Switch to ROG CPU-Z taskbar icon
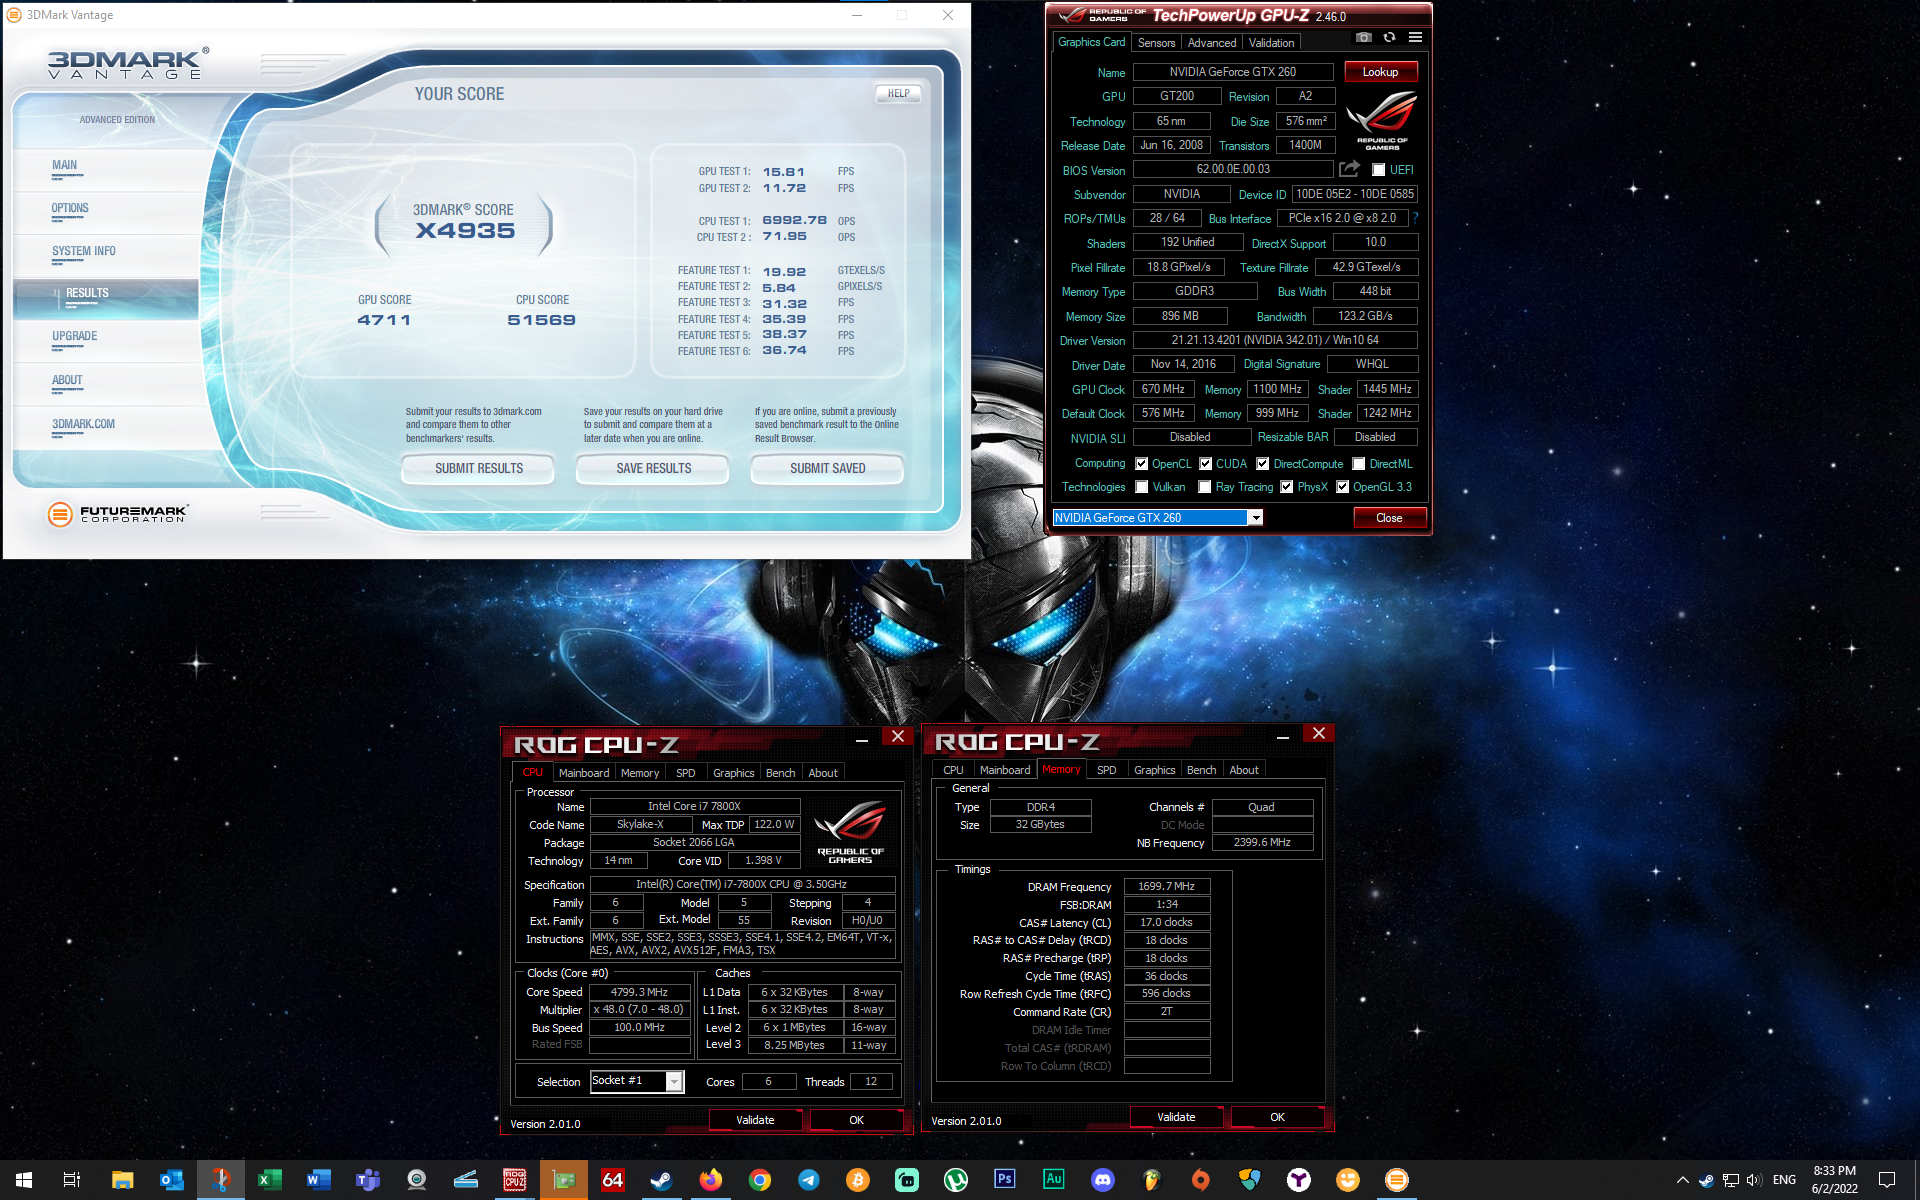 coord(514,1180)
